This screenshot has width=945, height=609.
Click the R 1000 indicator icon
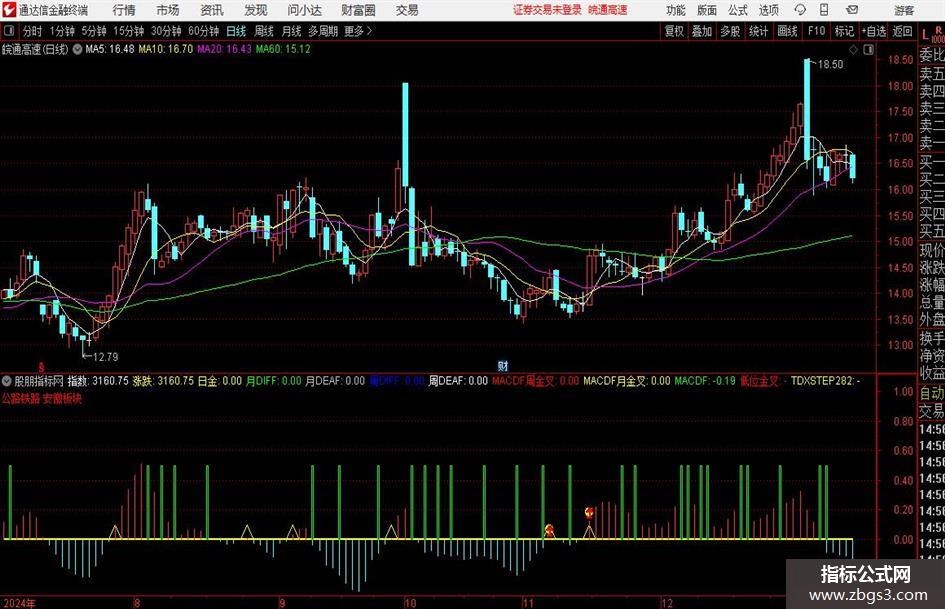[938, 34]
